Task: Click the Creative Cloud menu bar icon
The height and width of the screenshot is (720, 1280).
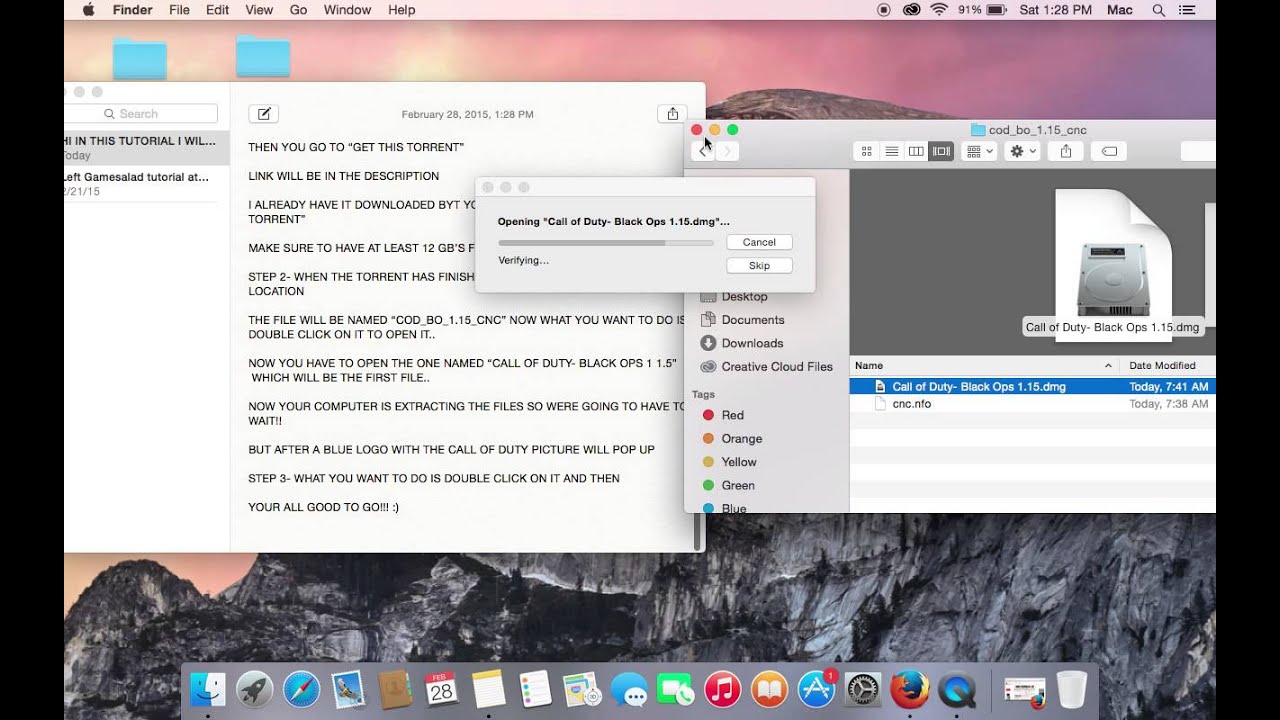Action: click(x=911, y=10)
